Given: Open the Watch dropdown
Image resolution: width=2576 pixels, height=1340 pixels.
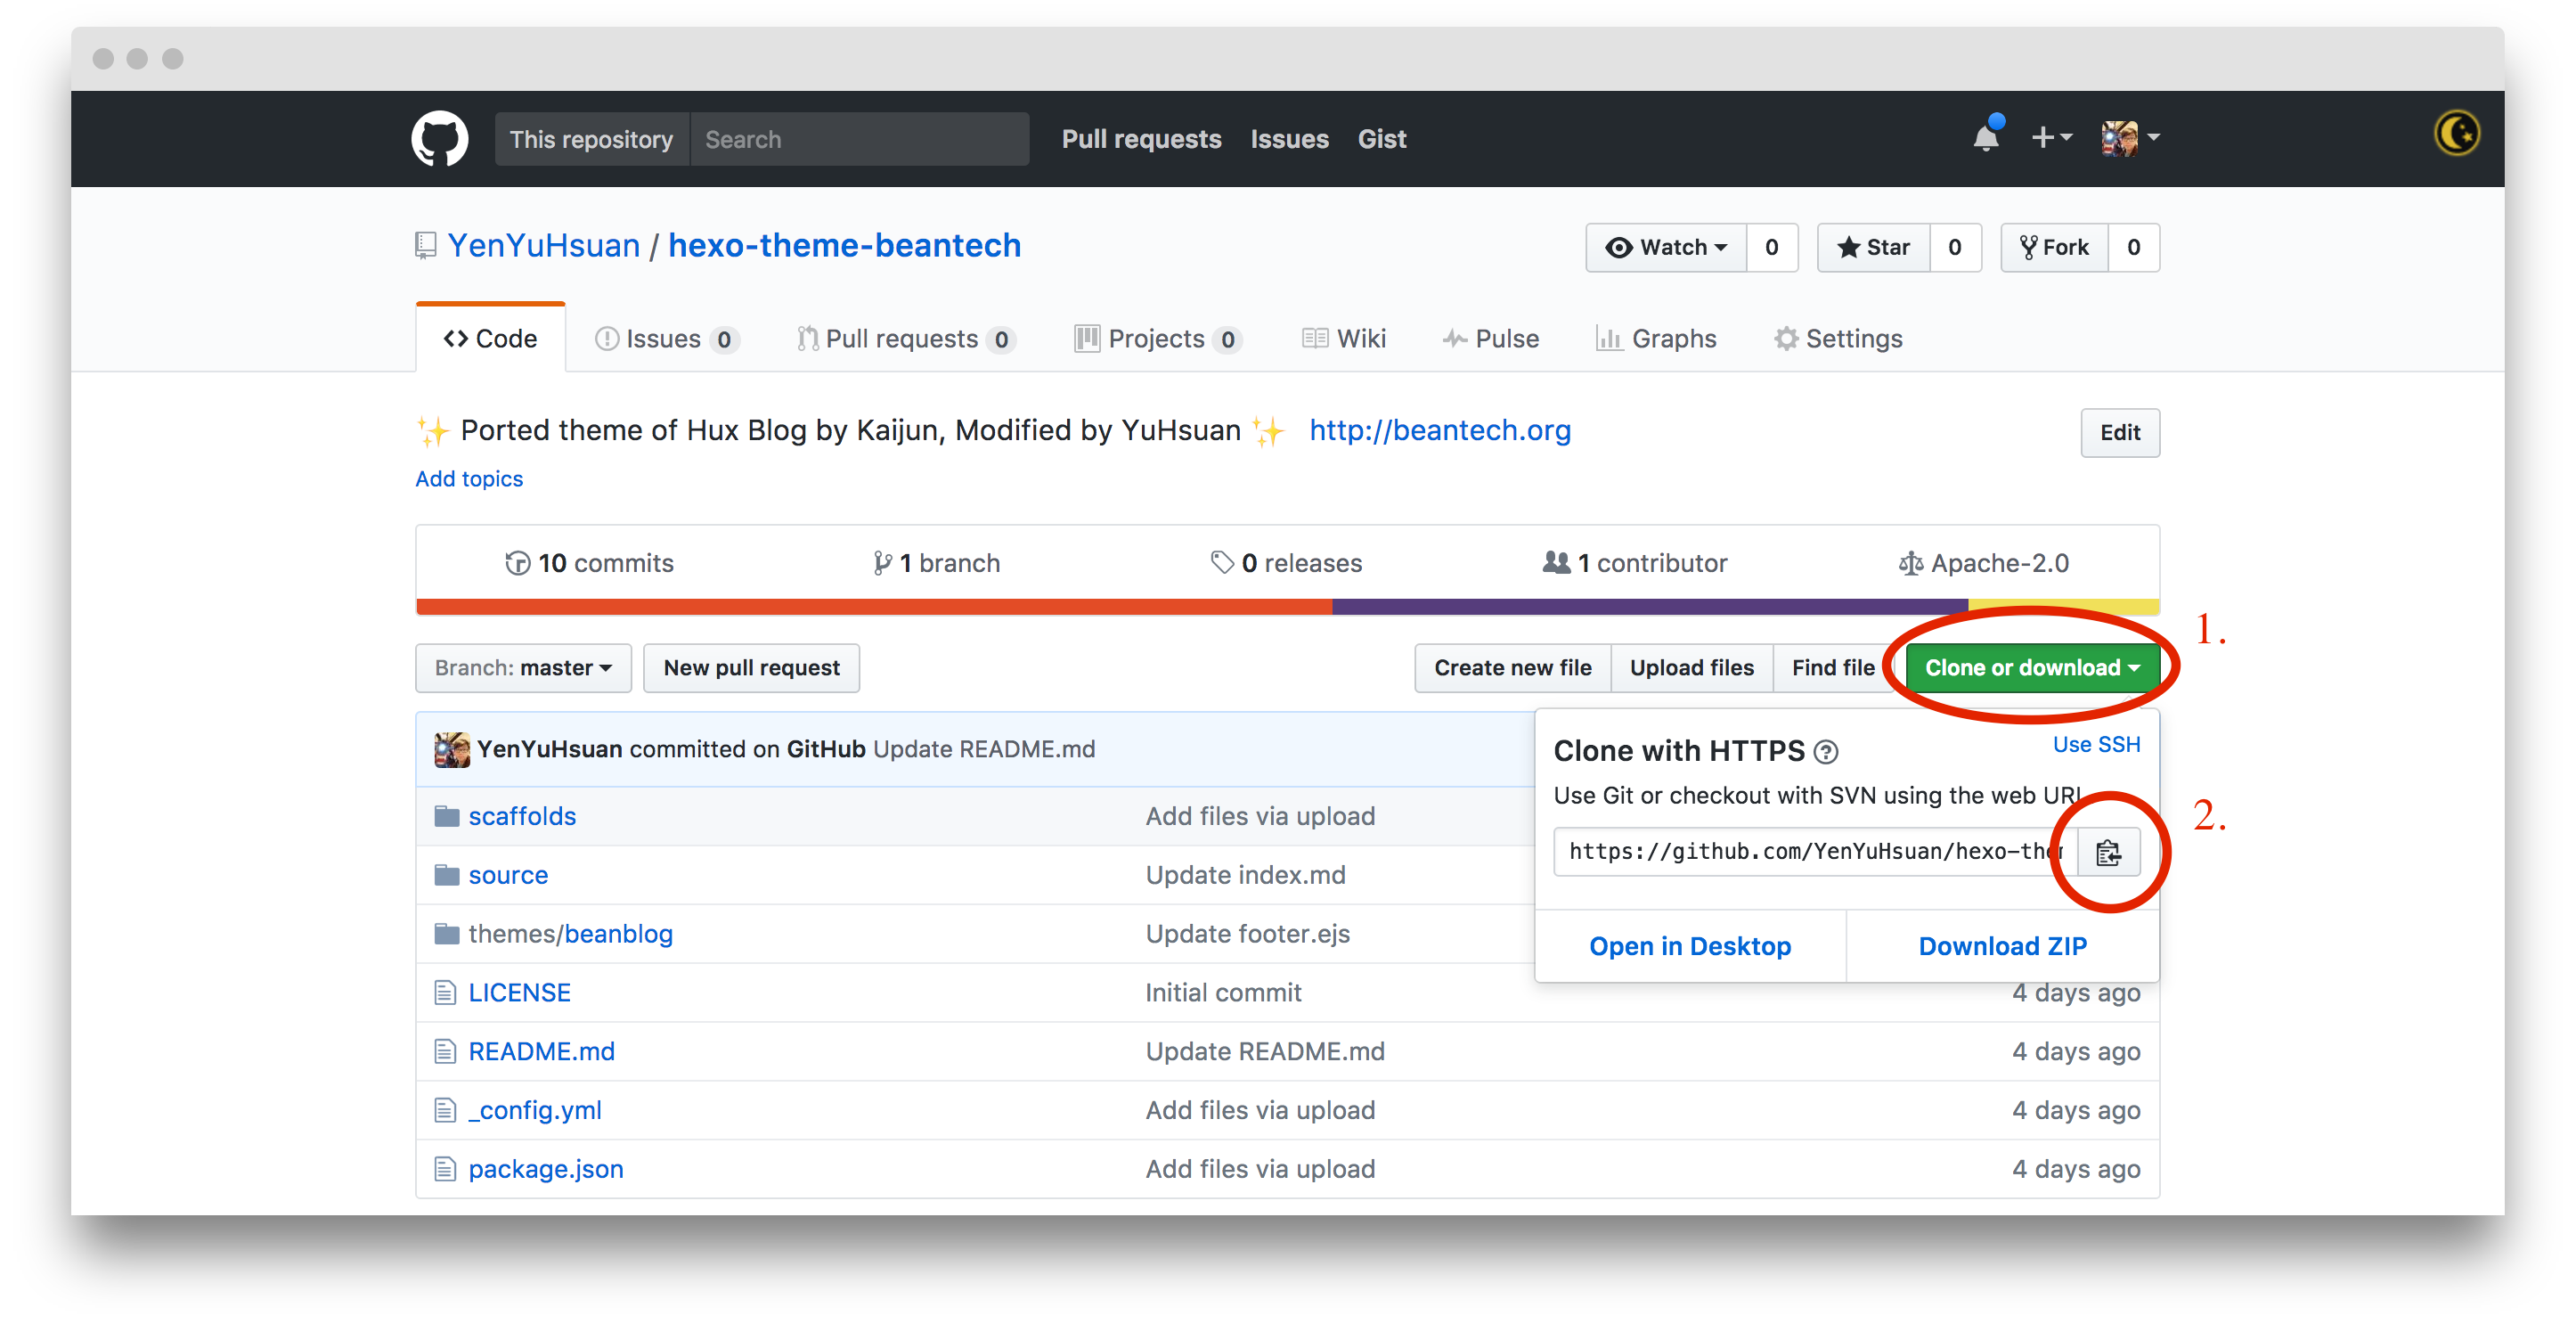Looking at the screenshot, I should tap(1666, 247).
